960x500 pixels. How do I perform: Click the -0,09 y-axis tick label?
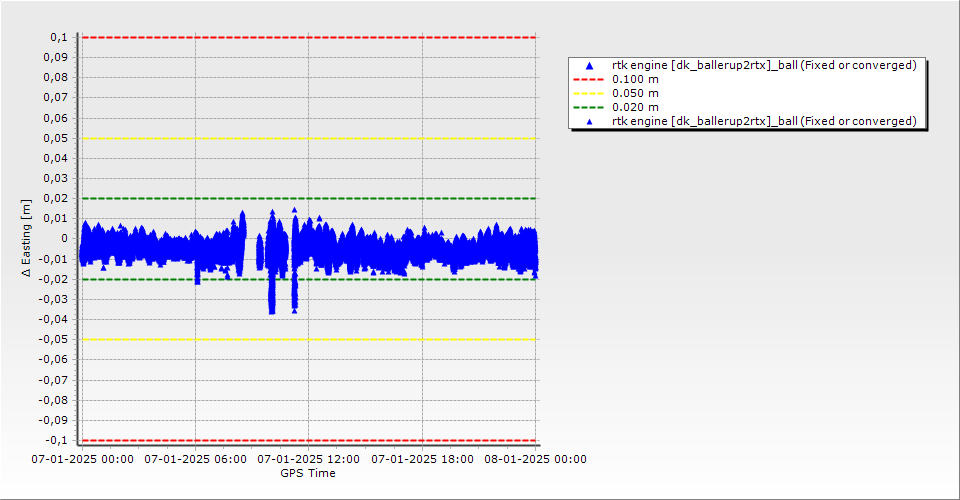tap(54, 420)
